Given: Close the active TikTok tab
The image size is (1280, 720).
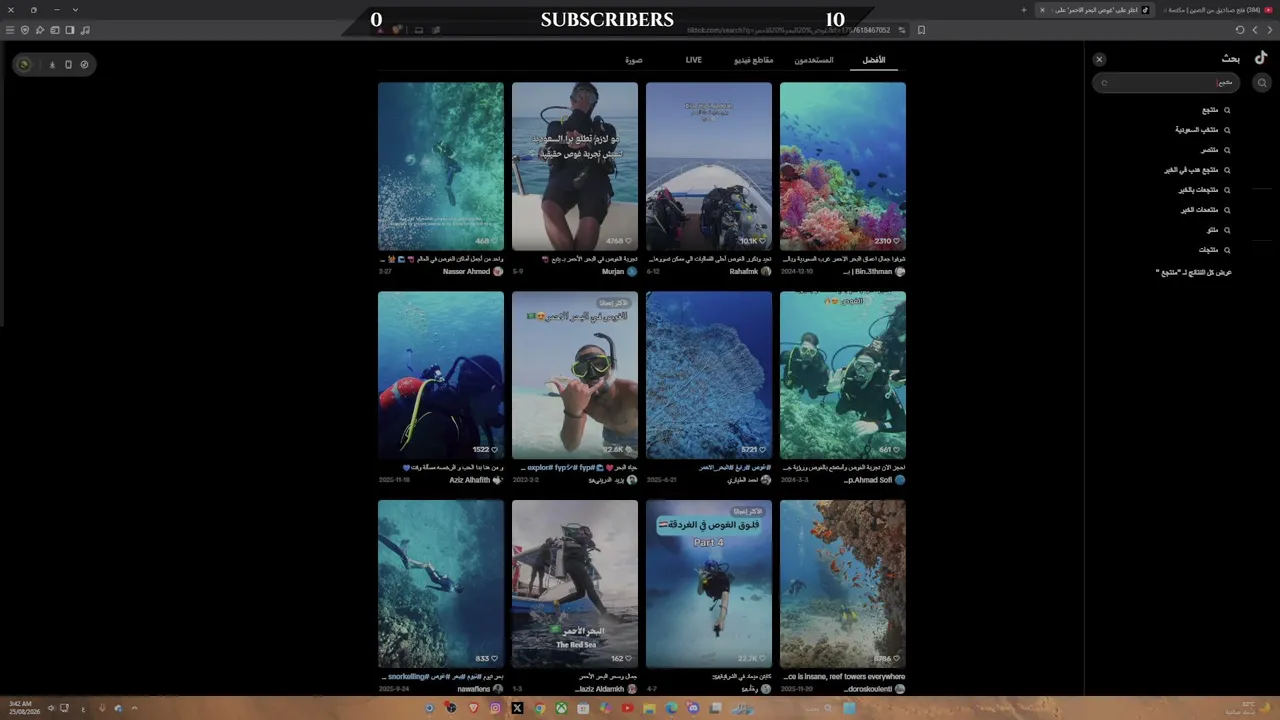Looking at the screenshot, I should 1042,10.
